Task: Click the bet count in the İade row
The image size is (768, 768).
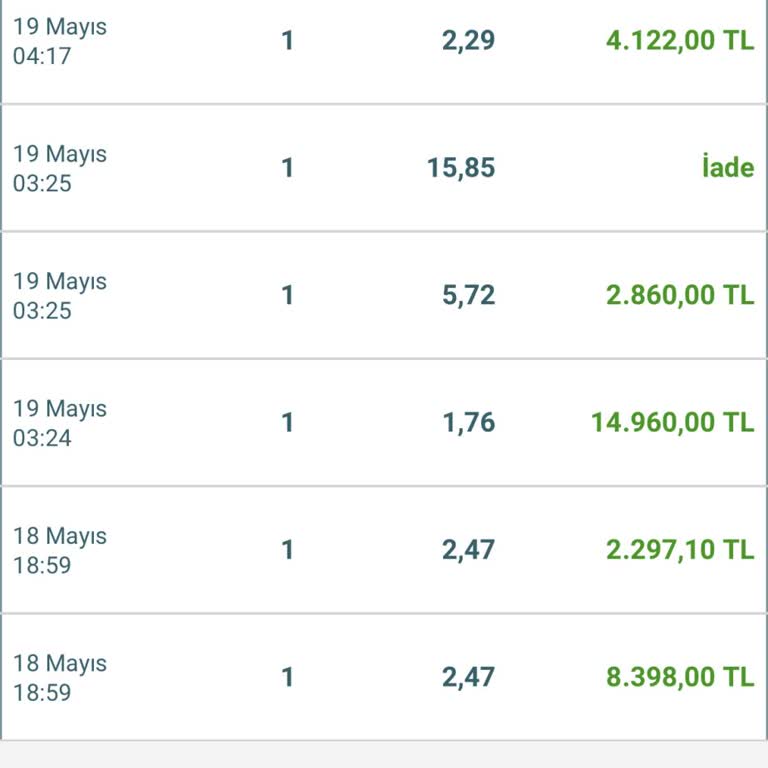Action: click(x=288, y=167)
